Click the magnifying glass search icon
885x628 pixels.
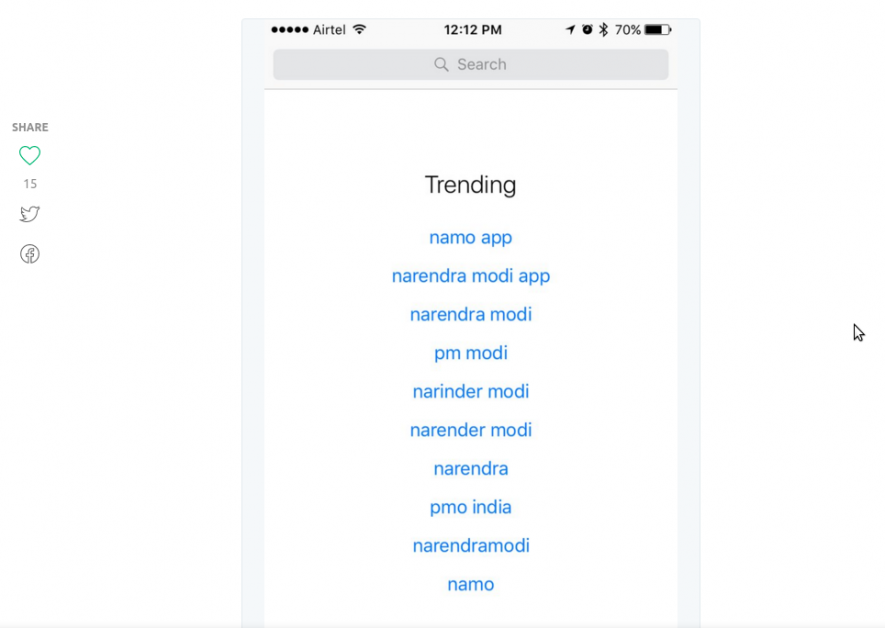tap(441, 64)
